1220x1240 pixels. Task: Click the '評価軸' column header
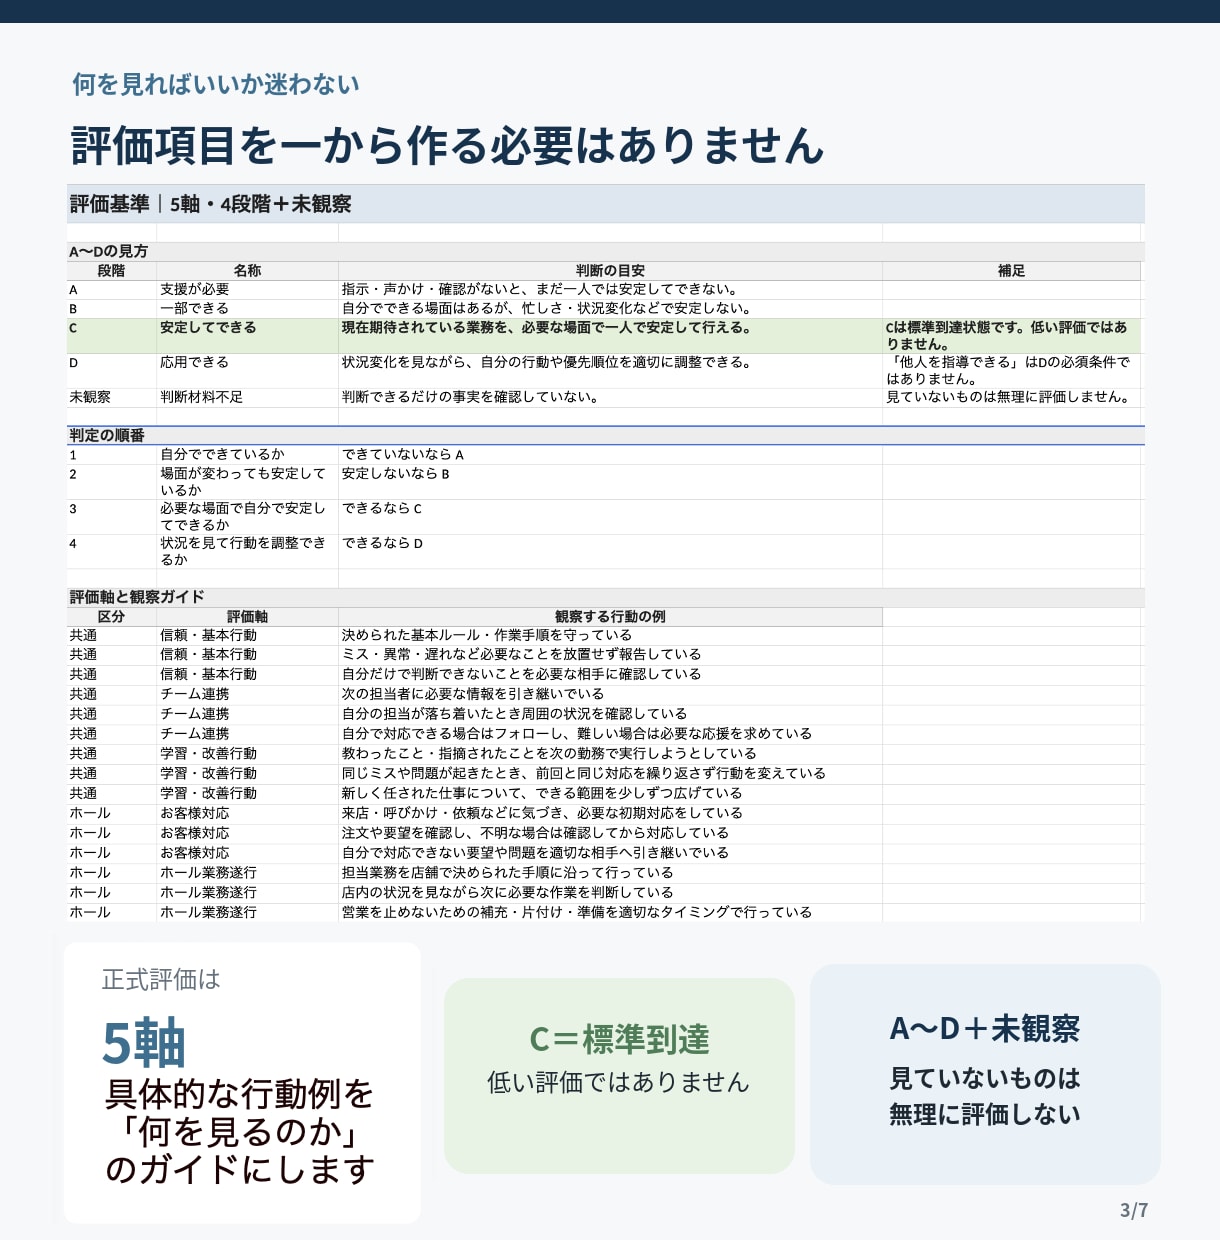(247, 617)
